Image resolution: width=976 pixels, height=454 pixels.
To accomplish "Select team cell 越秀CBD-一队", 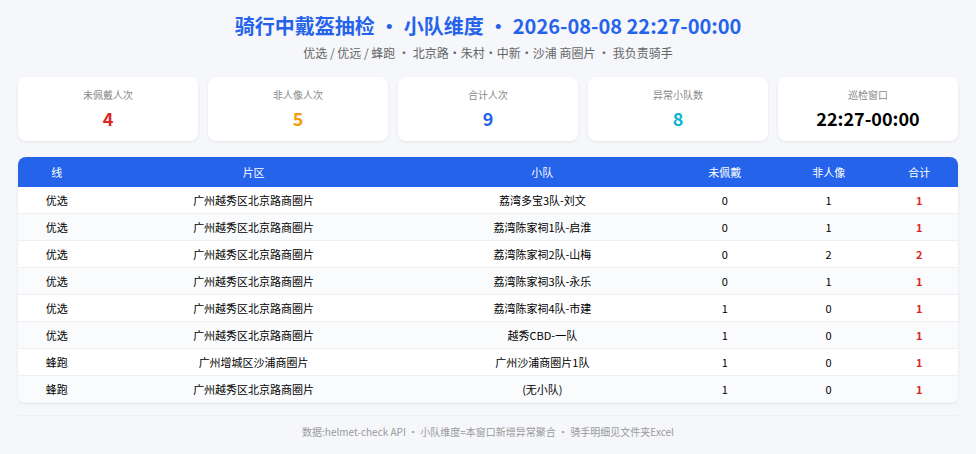I will [x=542, y=336].
